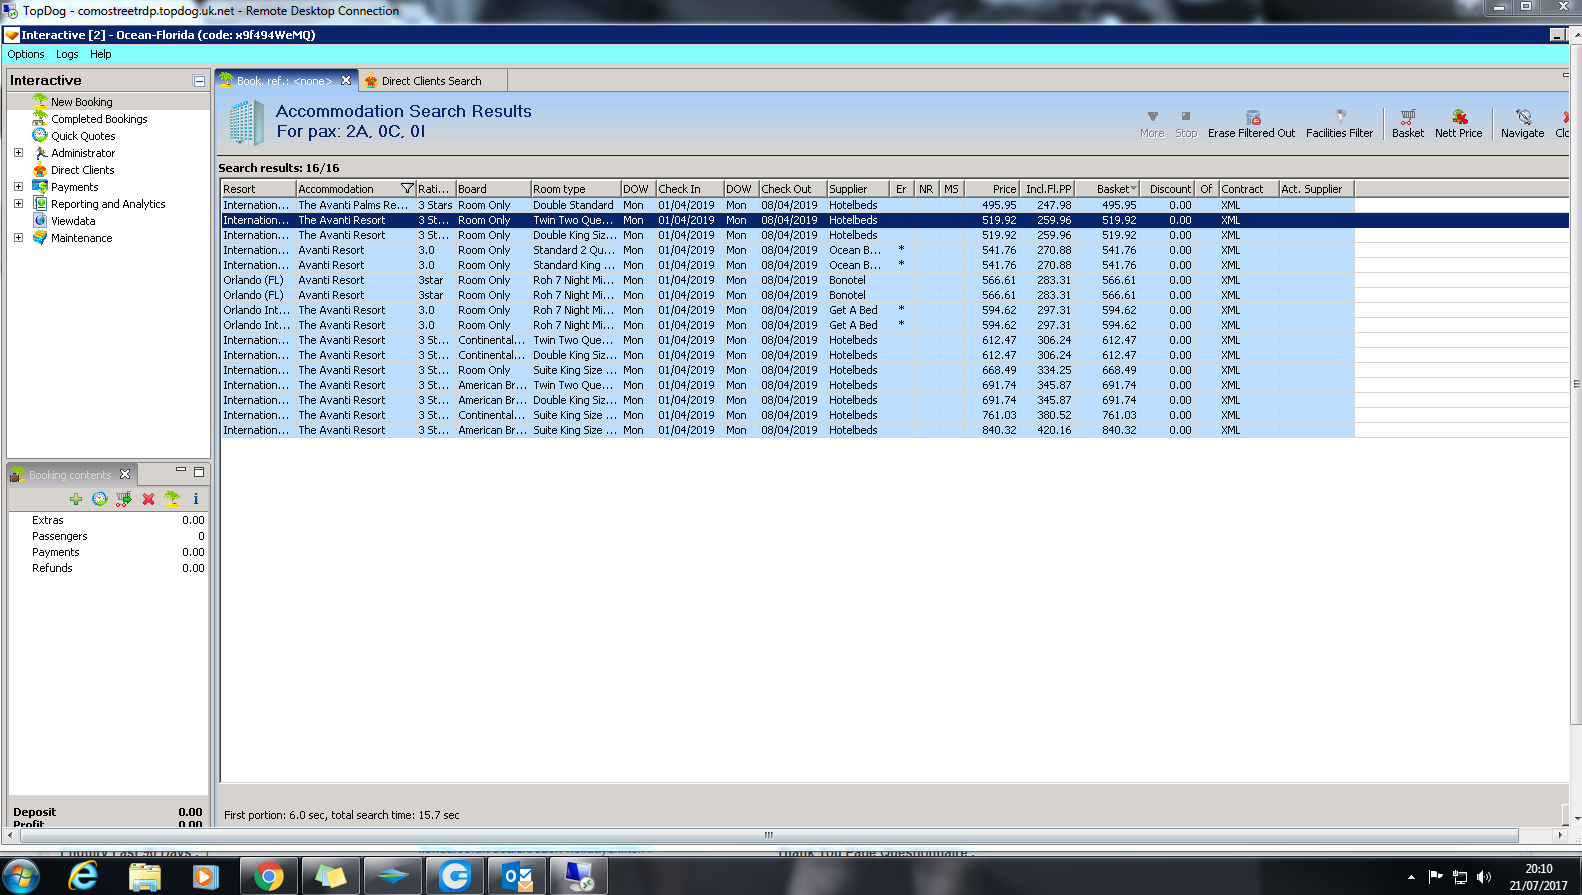Switch to the Direct Clients Search tab
This screenshot has height=895, width=1582.
[x=431, y=81]
